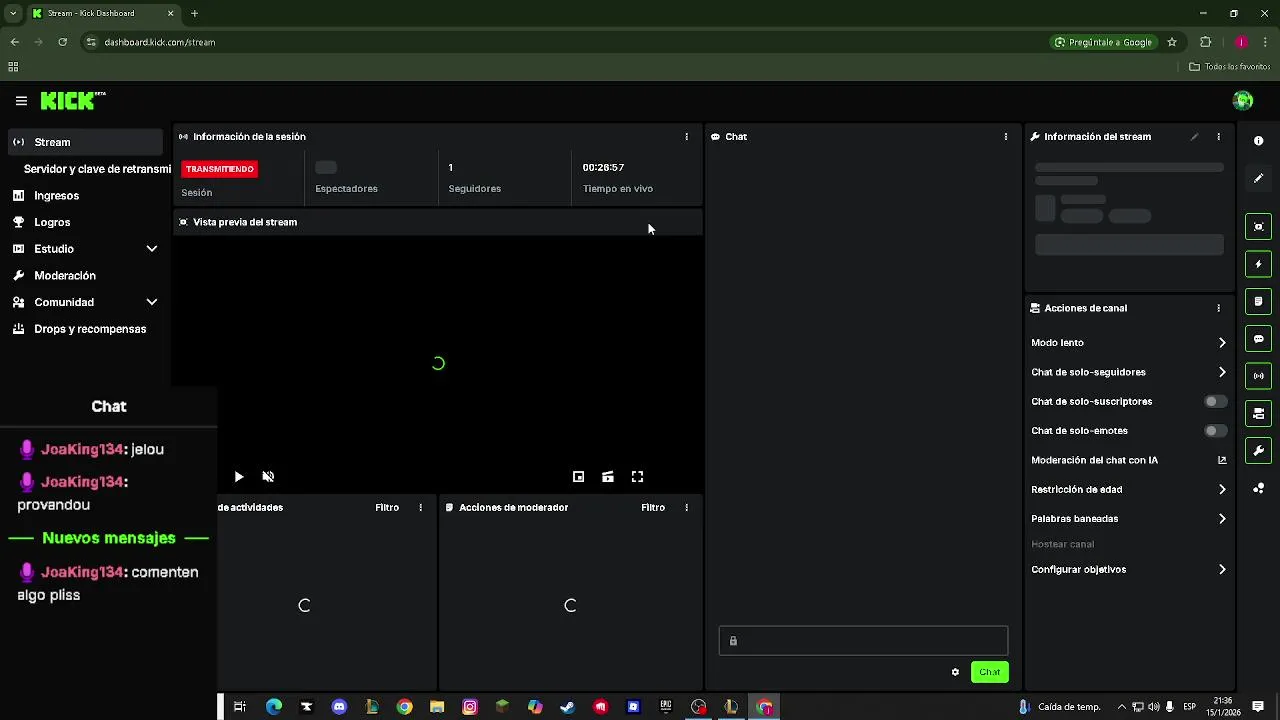Open external link for Moderación del chat con IA
Image resolution: width=1280 pixels, height=720 pixels.
[1222, 460]
